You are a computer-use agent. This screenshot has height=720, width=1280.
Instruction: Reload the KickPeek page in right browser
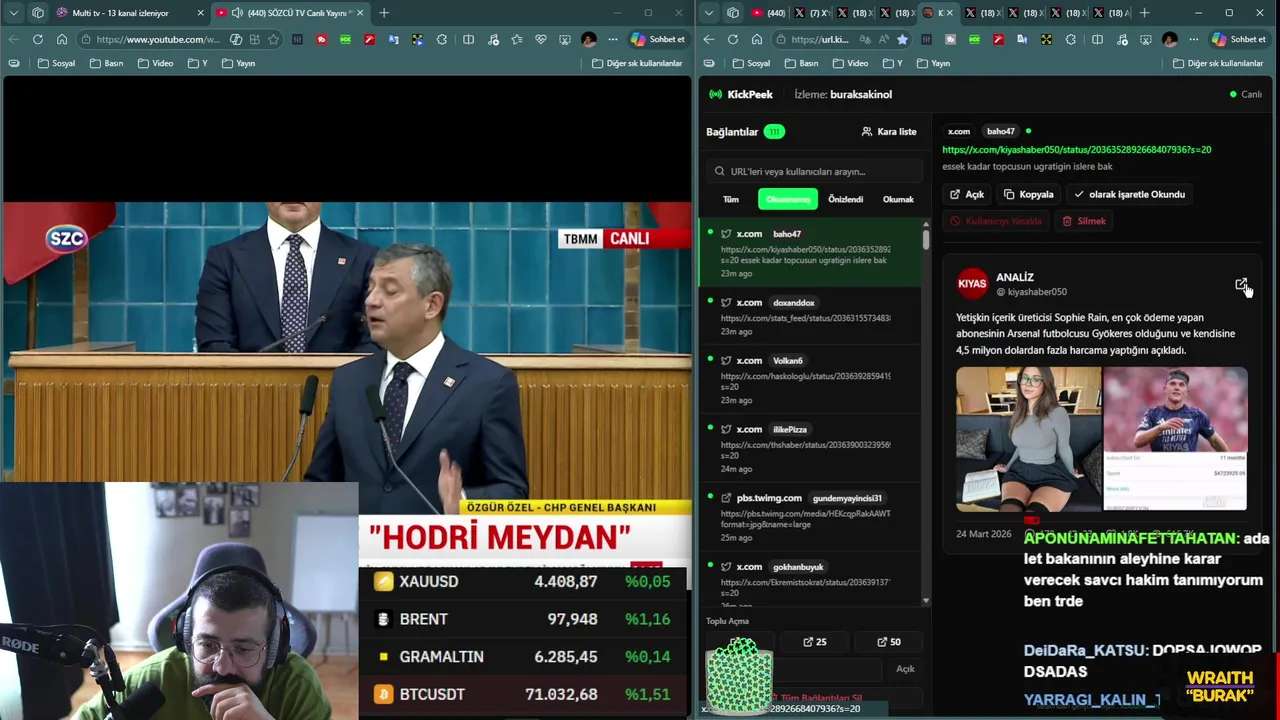pos(733,39)
